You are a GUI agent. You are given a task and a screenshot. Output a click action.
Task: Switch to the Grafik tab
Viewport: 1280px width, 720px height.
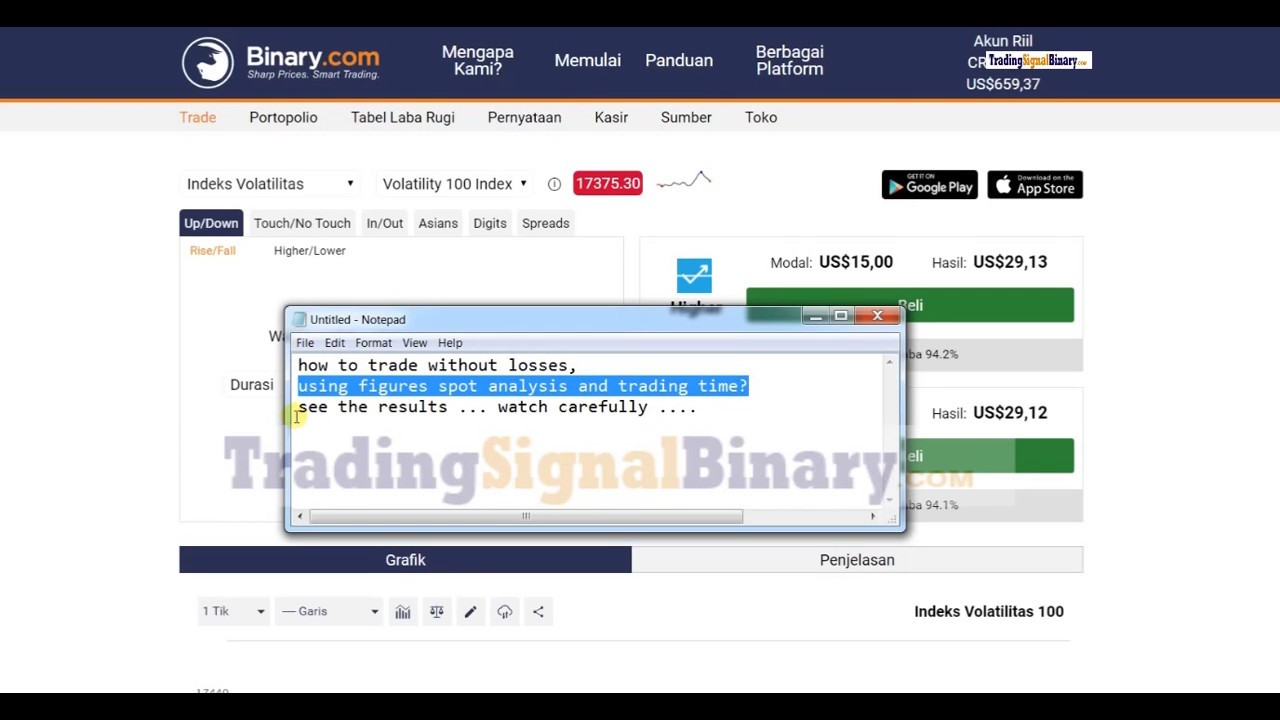(405, 560)
